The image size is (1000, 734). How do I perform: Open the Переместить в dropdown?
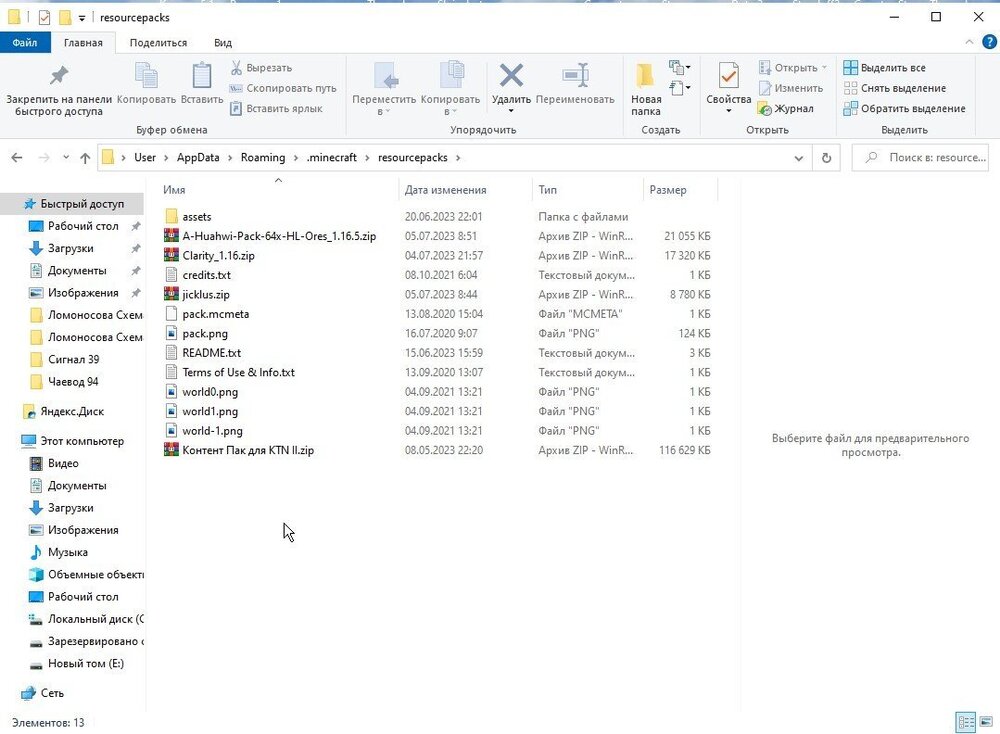click(384, 90)
